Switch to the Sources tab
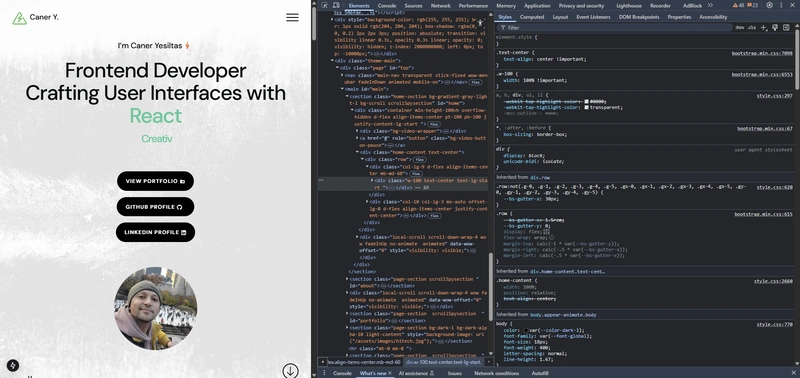The width and height of the screenshot is (800, 378). pyautogui.click(x=413, y=6)
